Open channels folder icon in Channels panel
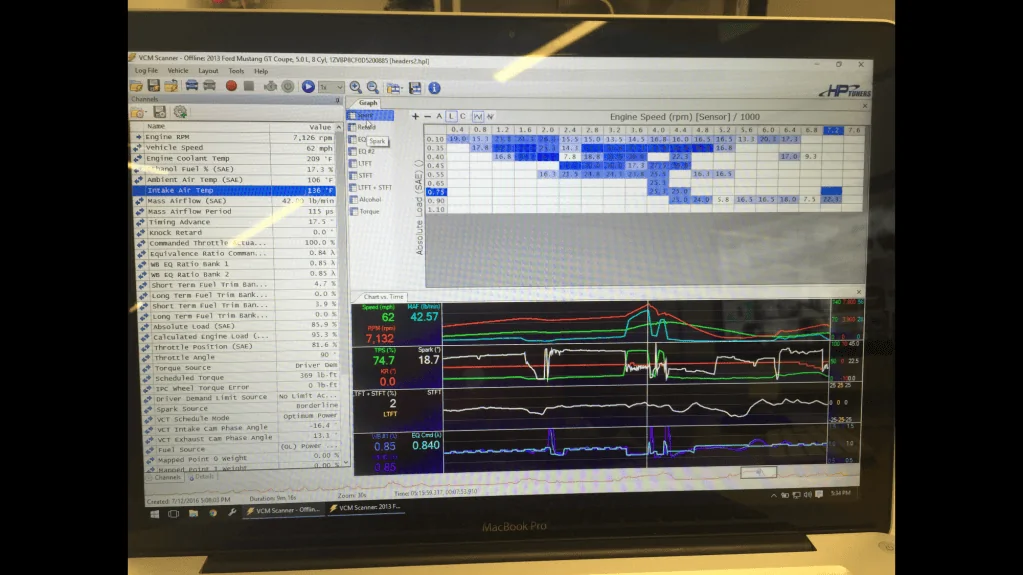The height and width of the screenshot is (575, 1023). [x=138, y=112]
